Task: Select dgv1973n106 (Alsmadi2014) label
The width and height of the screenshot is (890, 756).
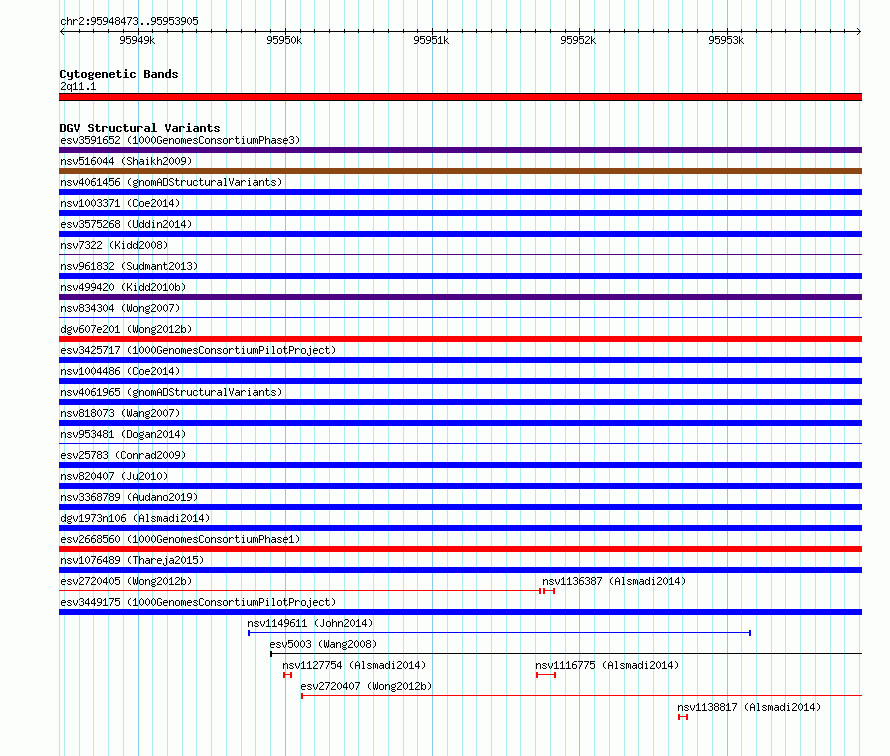Action: 135,518
